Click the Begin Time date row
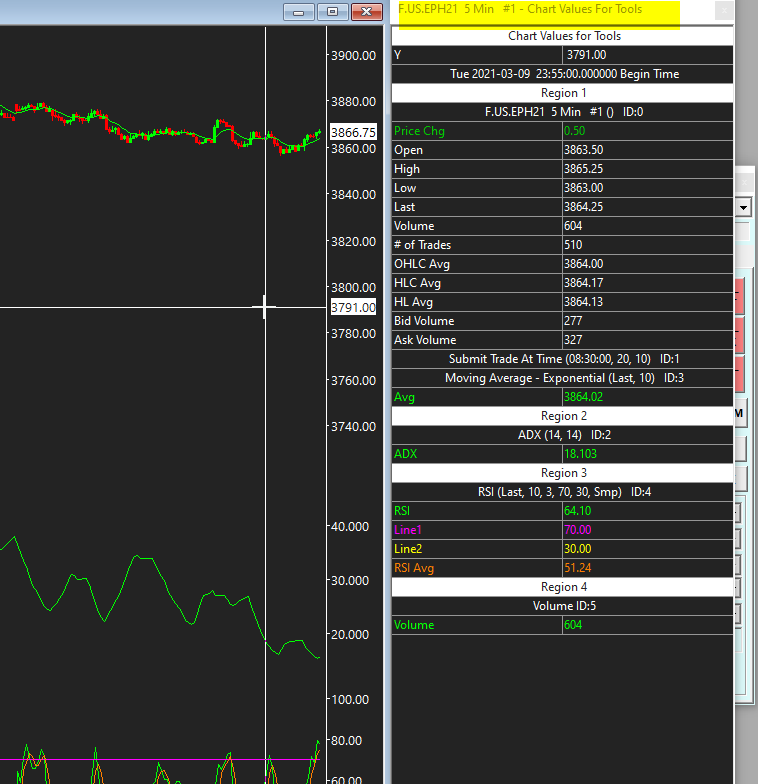 point(562,74)
